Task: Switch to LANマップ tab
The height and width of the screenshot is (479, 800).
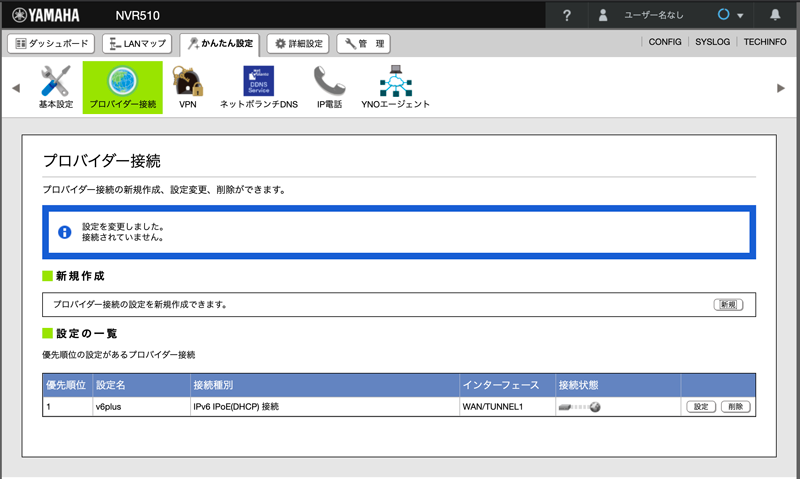Action: [137, 44]
